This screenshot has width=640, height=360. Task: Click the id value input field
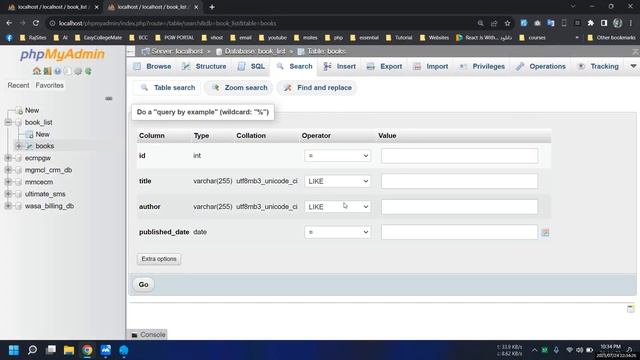pos(459,156)
